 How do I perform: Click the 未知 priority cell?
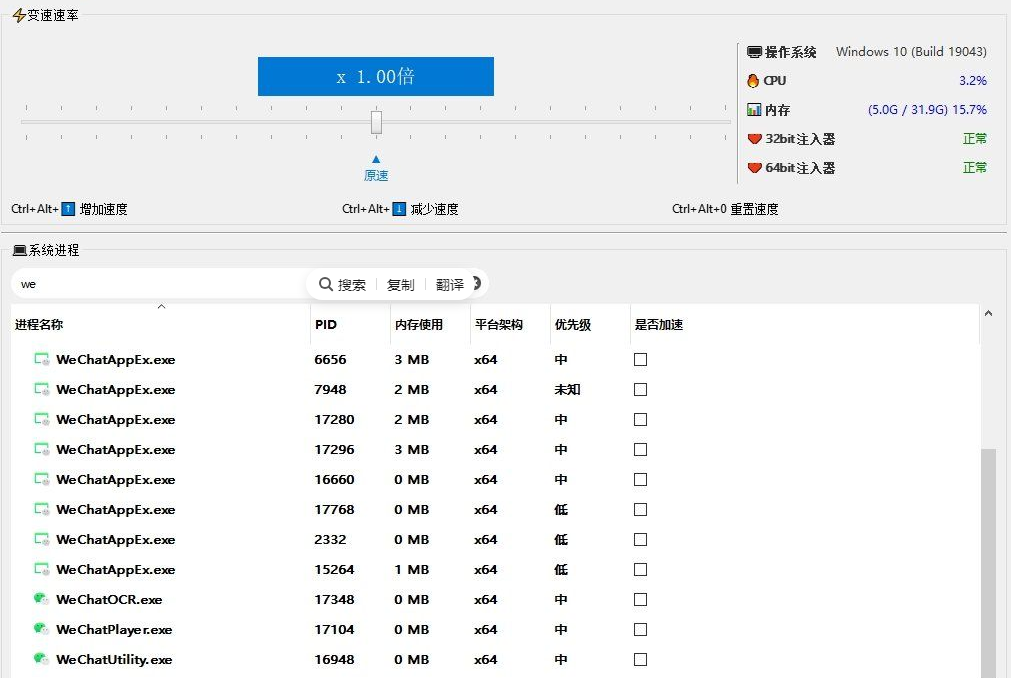pyautogui.click(x=567, y=389)
